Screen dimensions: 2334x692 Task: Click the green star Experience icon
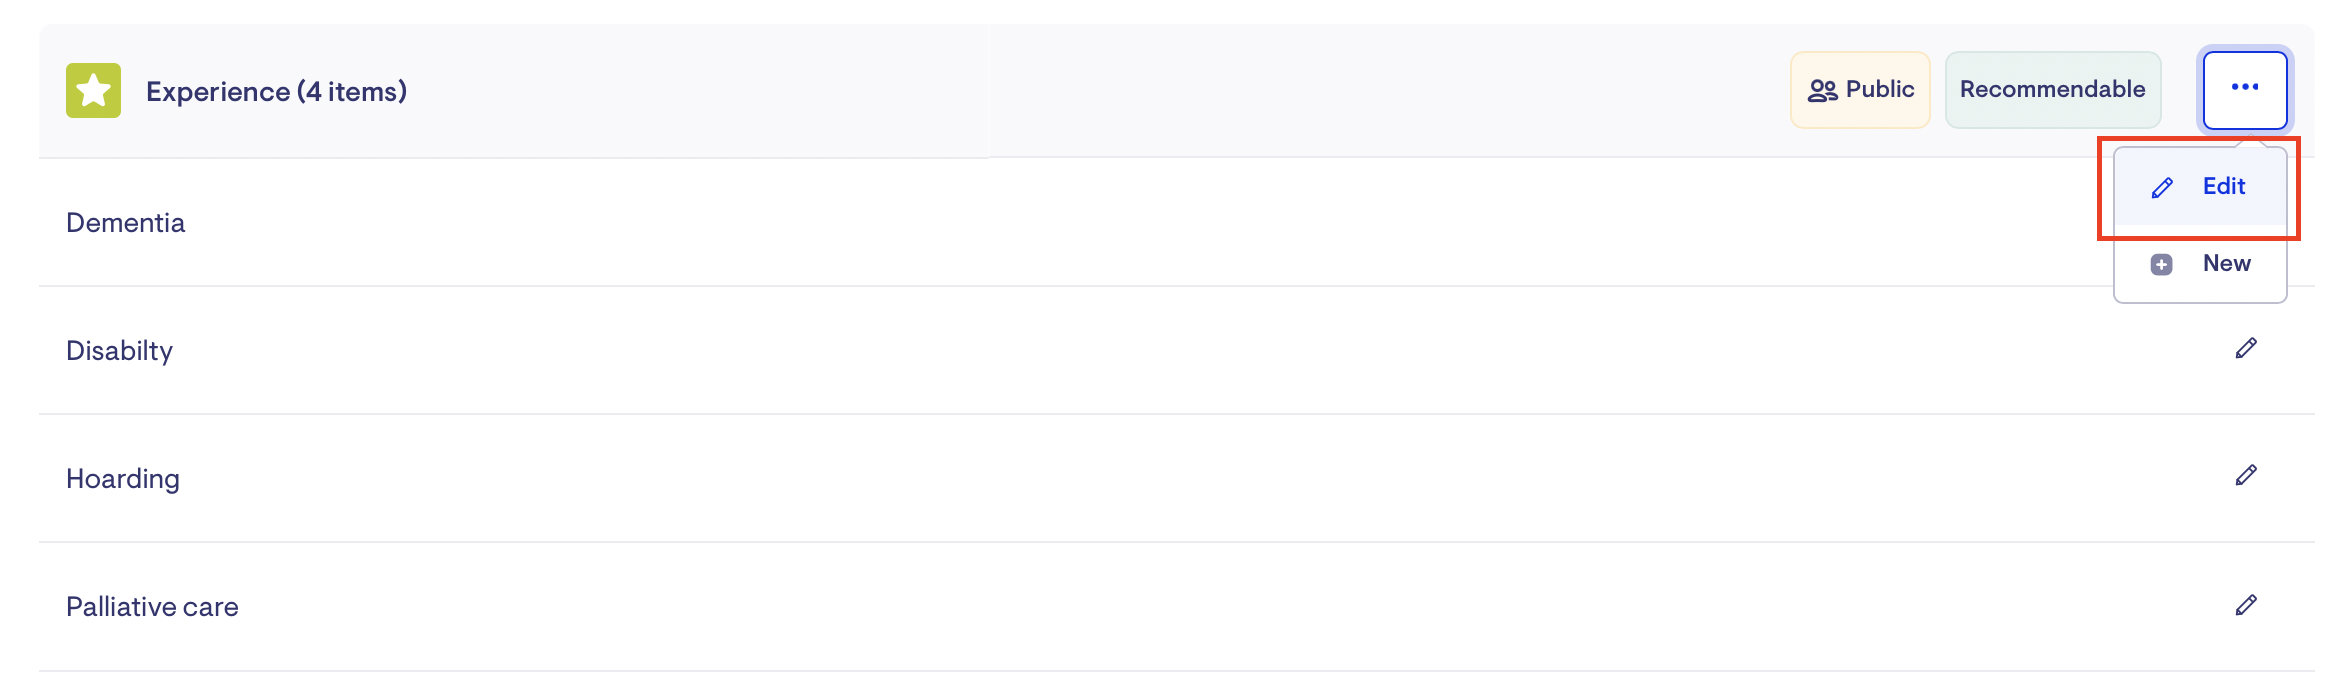pos(93,91)
